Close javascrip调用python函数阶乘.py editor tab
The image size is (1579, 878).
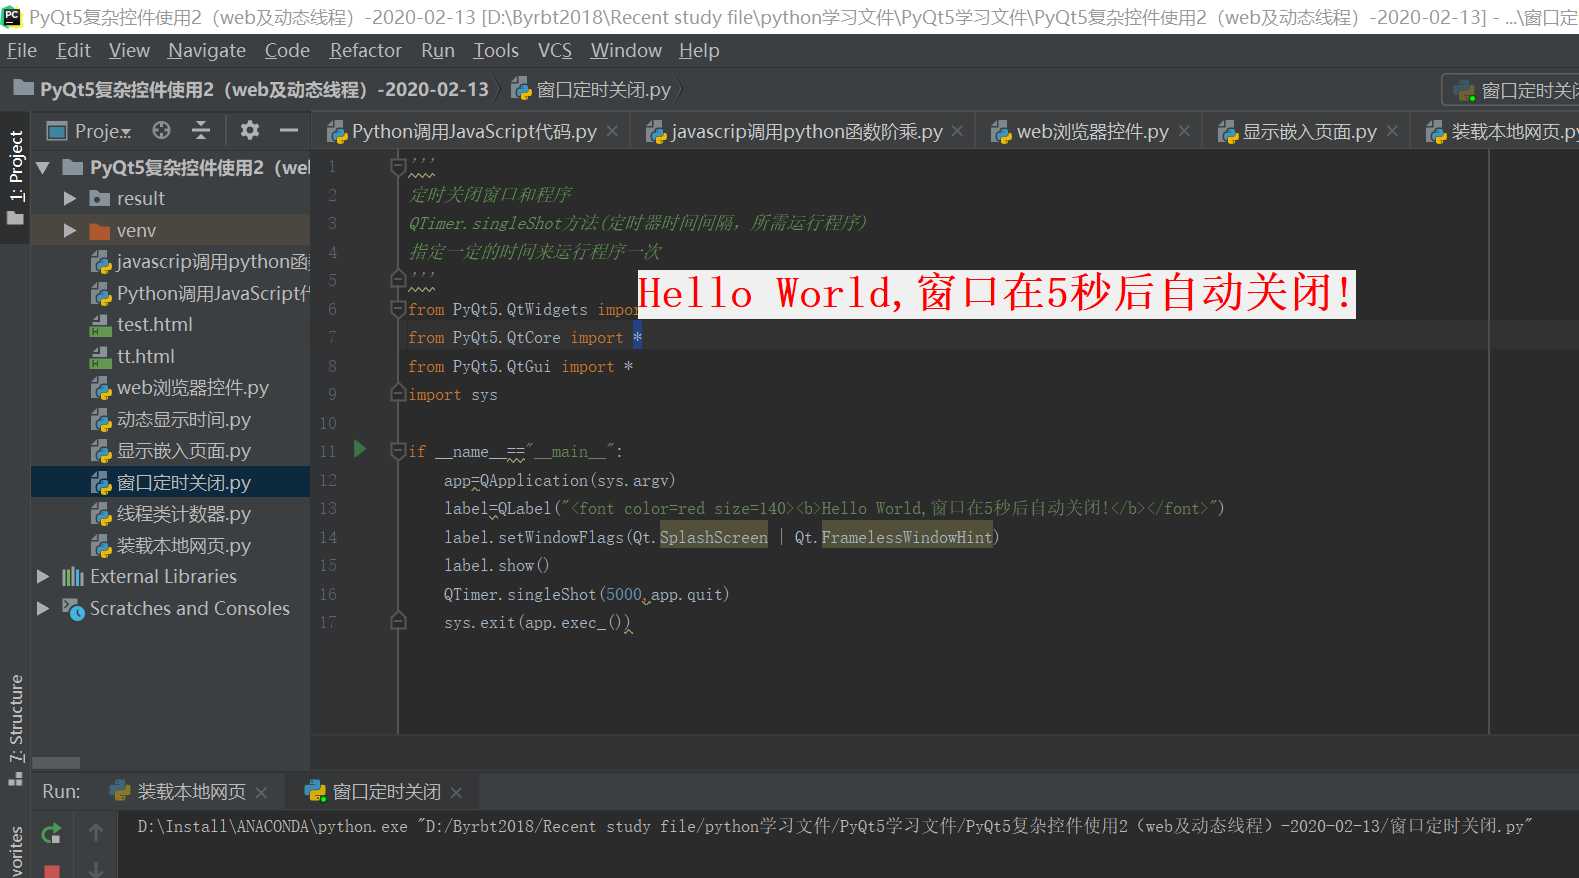(x=957, y=131)
